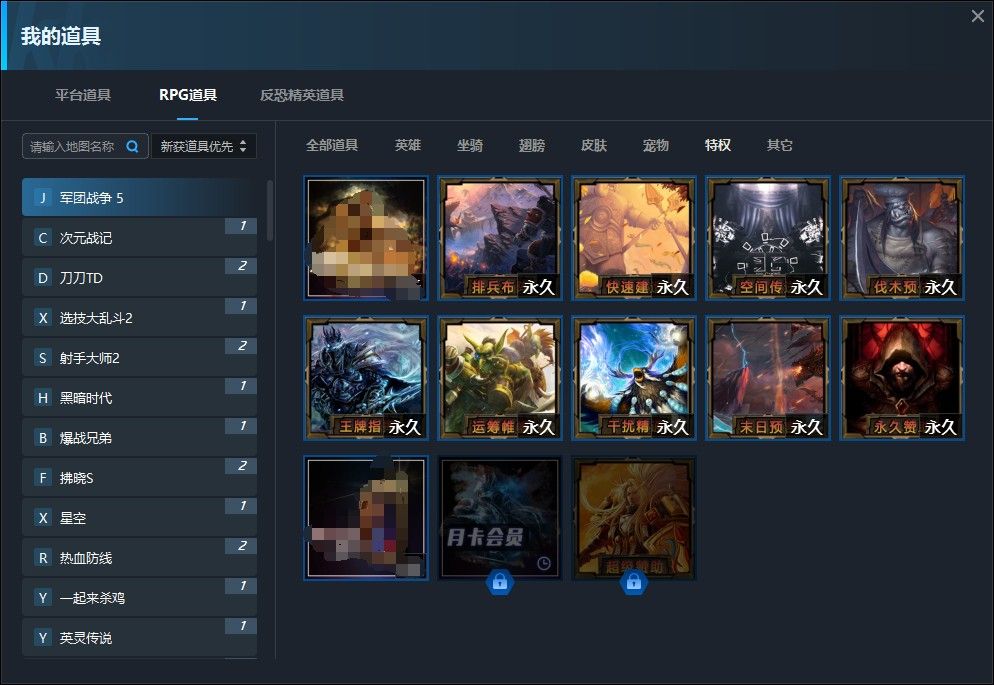Open the 英灵传说 map entry
Viewport: 994px width, 685px height.
[x=139, y=637]
